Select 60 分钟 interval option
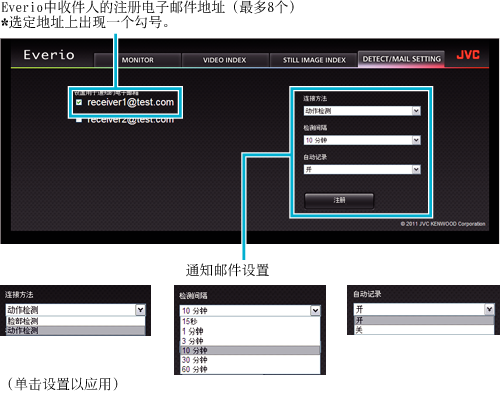The height and width of the screenshot is (394, 500). [250, 369]
